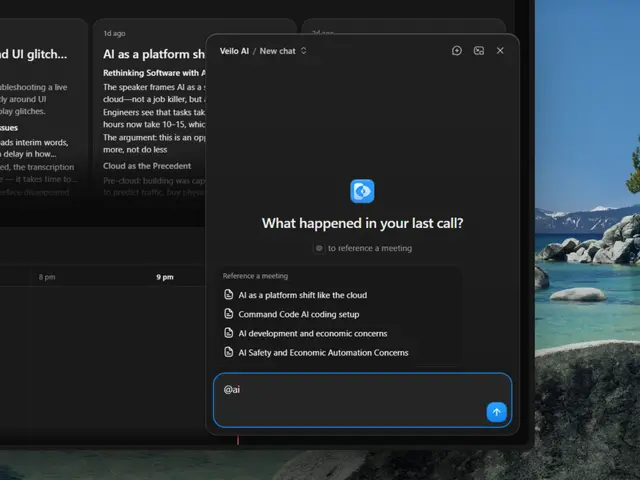The width and height of the screenshot is (640, 480).
Task: Click document icon beside AI as a platform shift
Action: point(229,294)
